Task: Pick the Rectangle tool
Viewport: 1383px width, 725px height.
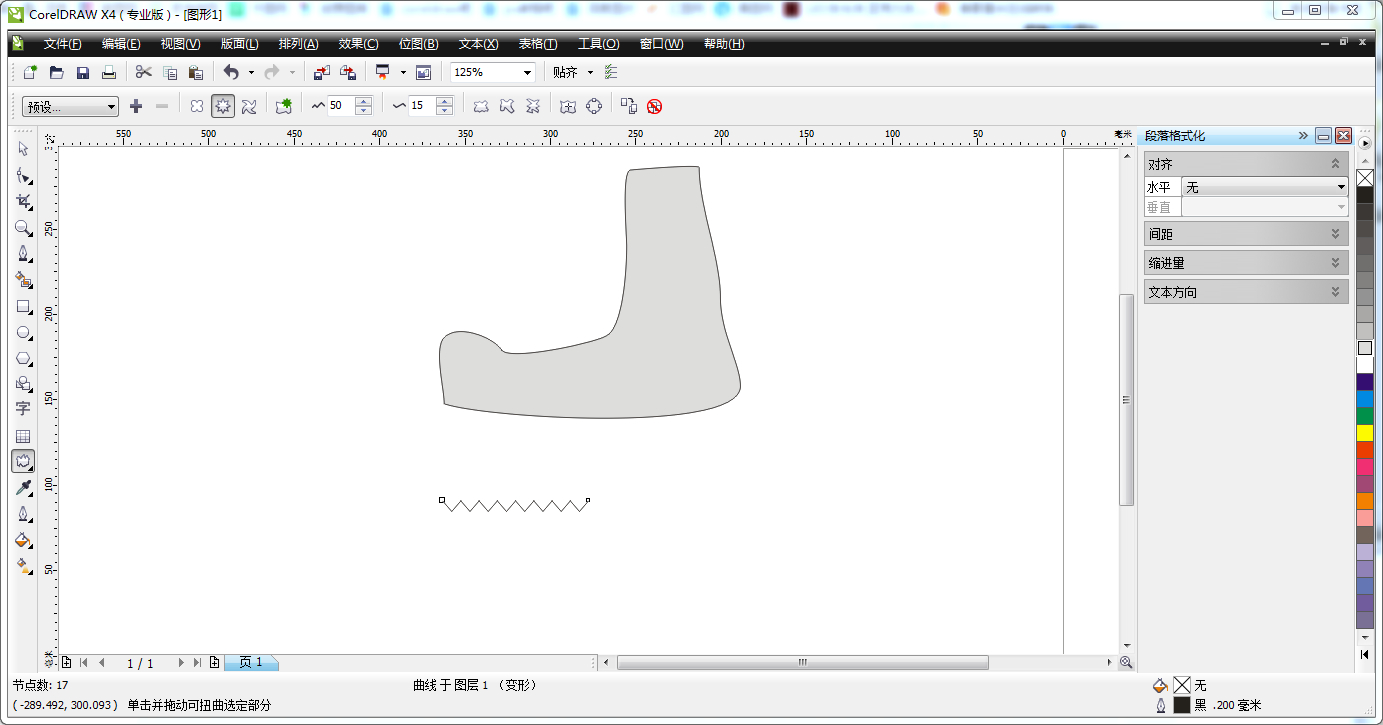Action: 23,306
